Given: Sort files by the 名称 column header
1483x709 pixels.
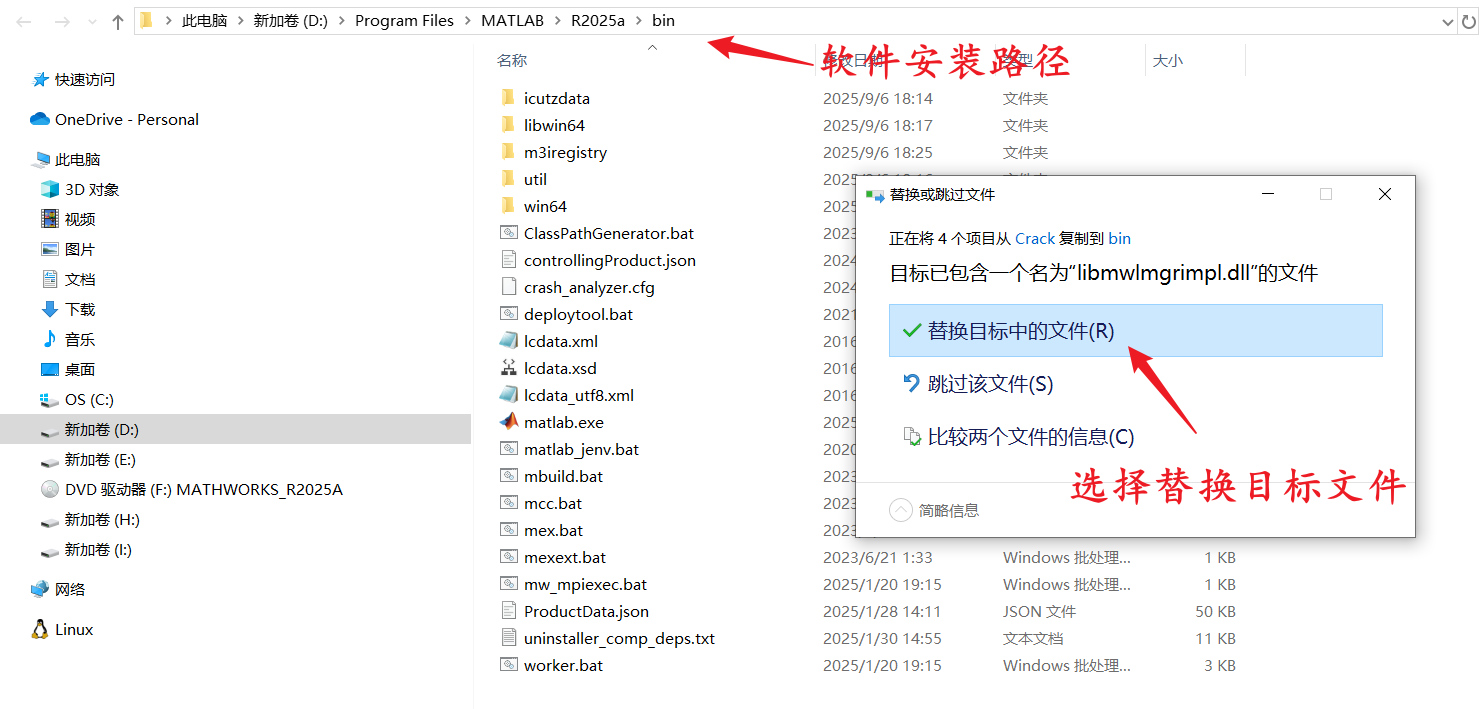Looking at the screenshot, I should click(512, 60).
